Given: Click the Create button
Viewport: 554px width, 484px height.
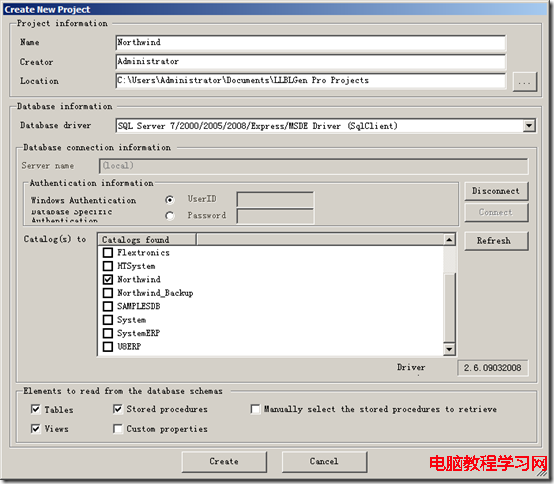Looking at the screenshot, I should tap(224, 462).
